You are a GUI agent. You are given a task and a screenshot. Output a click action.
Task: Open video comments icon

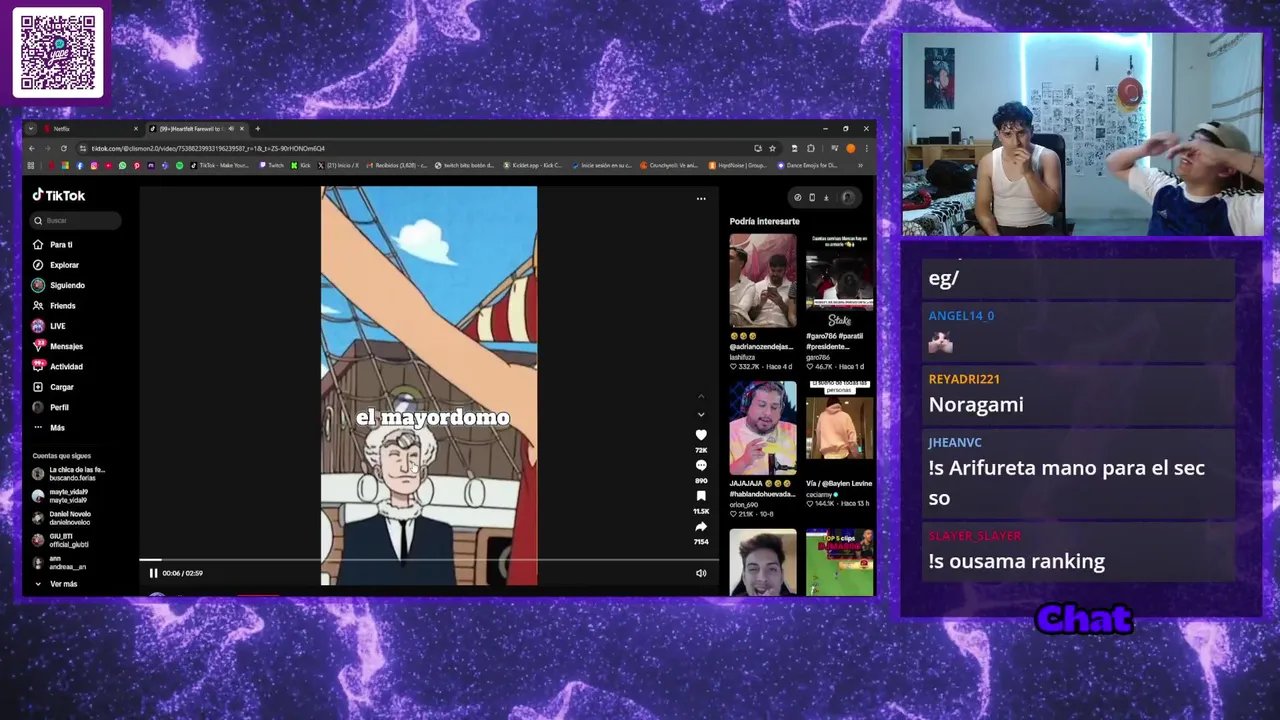pos(701,466)
